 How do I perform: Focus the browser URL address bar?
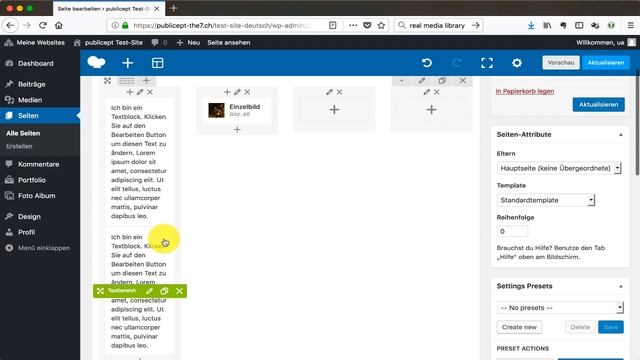coord(222,25)
